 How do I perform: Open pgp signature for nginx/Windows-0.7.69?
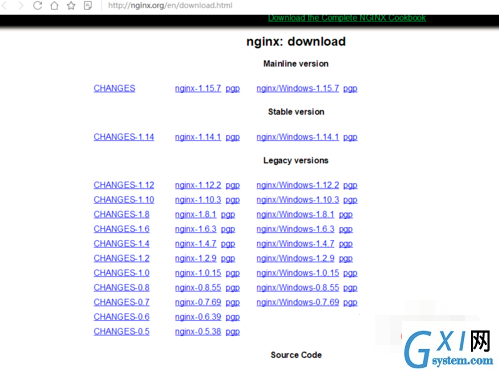tap(350, 303)
